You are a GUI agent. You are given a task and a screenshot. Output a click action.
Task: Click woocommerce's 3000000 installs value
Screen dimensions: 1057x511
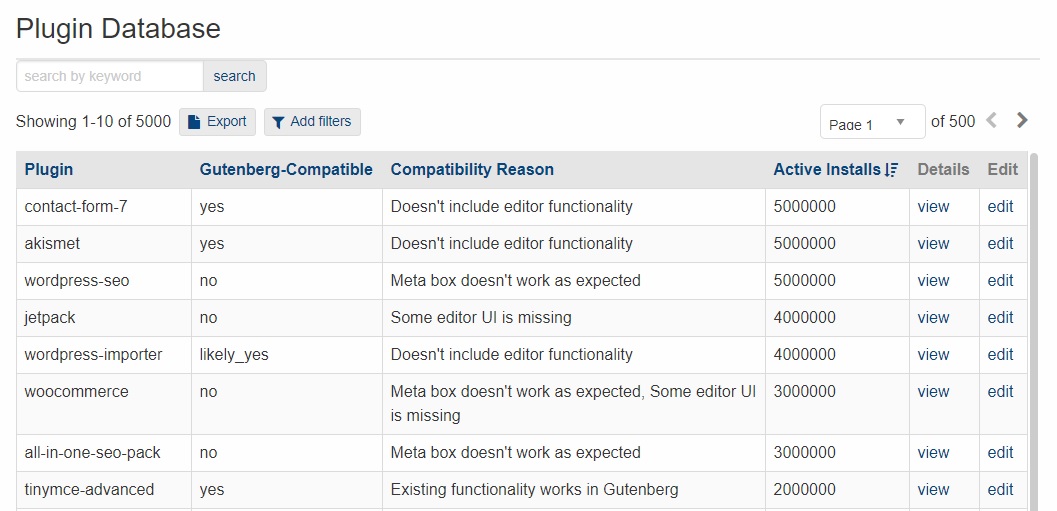coord(804,392)
